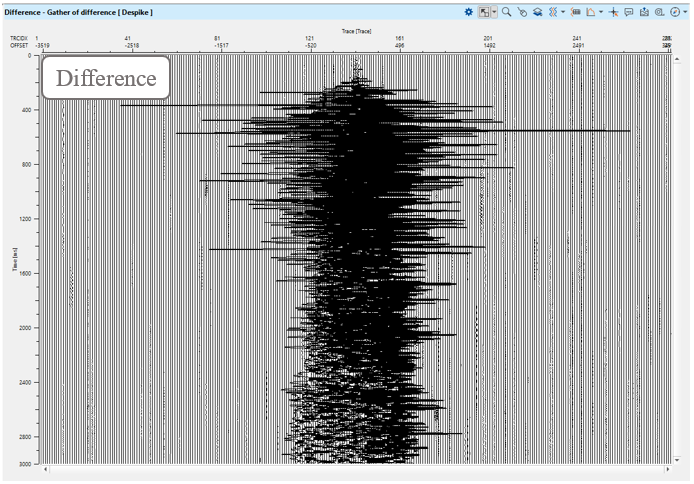Open the layers stack icon
Image resolution: width=694 pixels, height=484 pixels.
537,12
